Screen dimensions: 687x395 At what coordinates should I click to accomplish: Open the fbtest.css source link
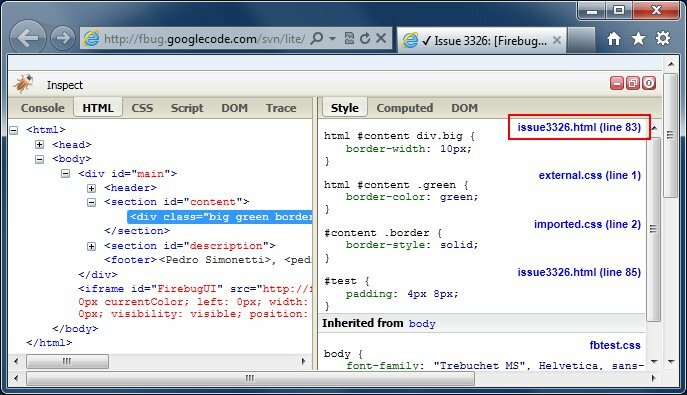pyautogui.click(x=615, y=345)
